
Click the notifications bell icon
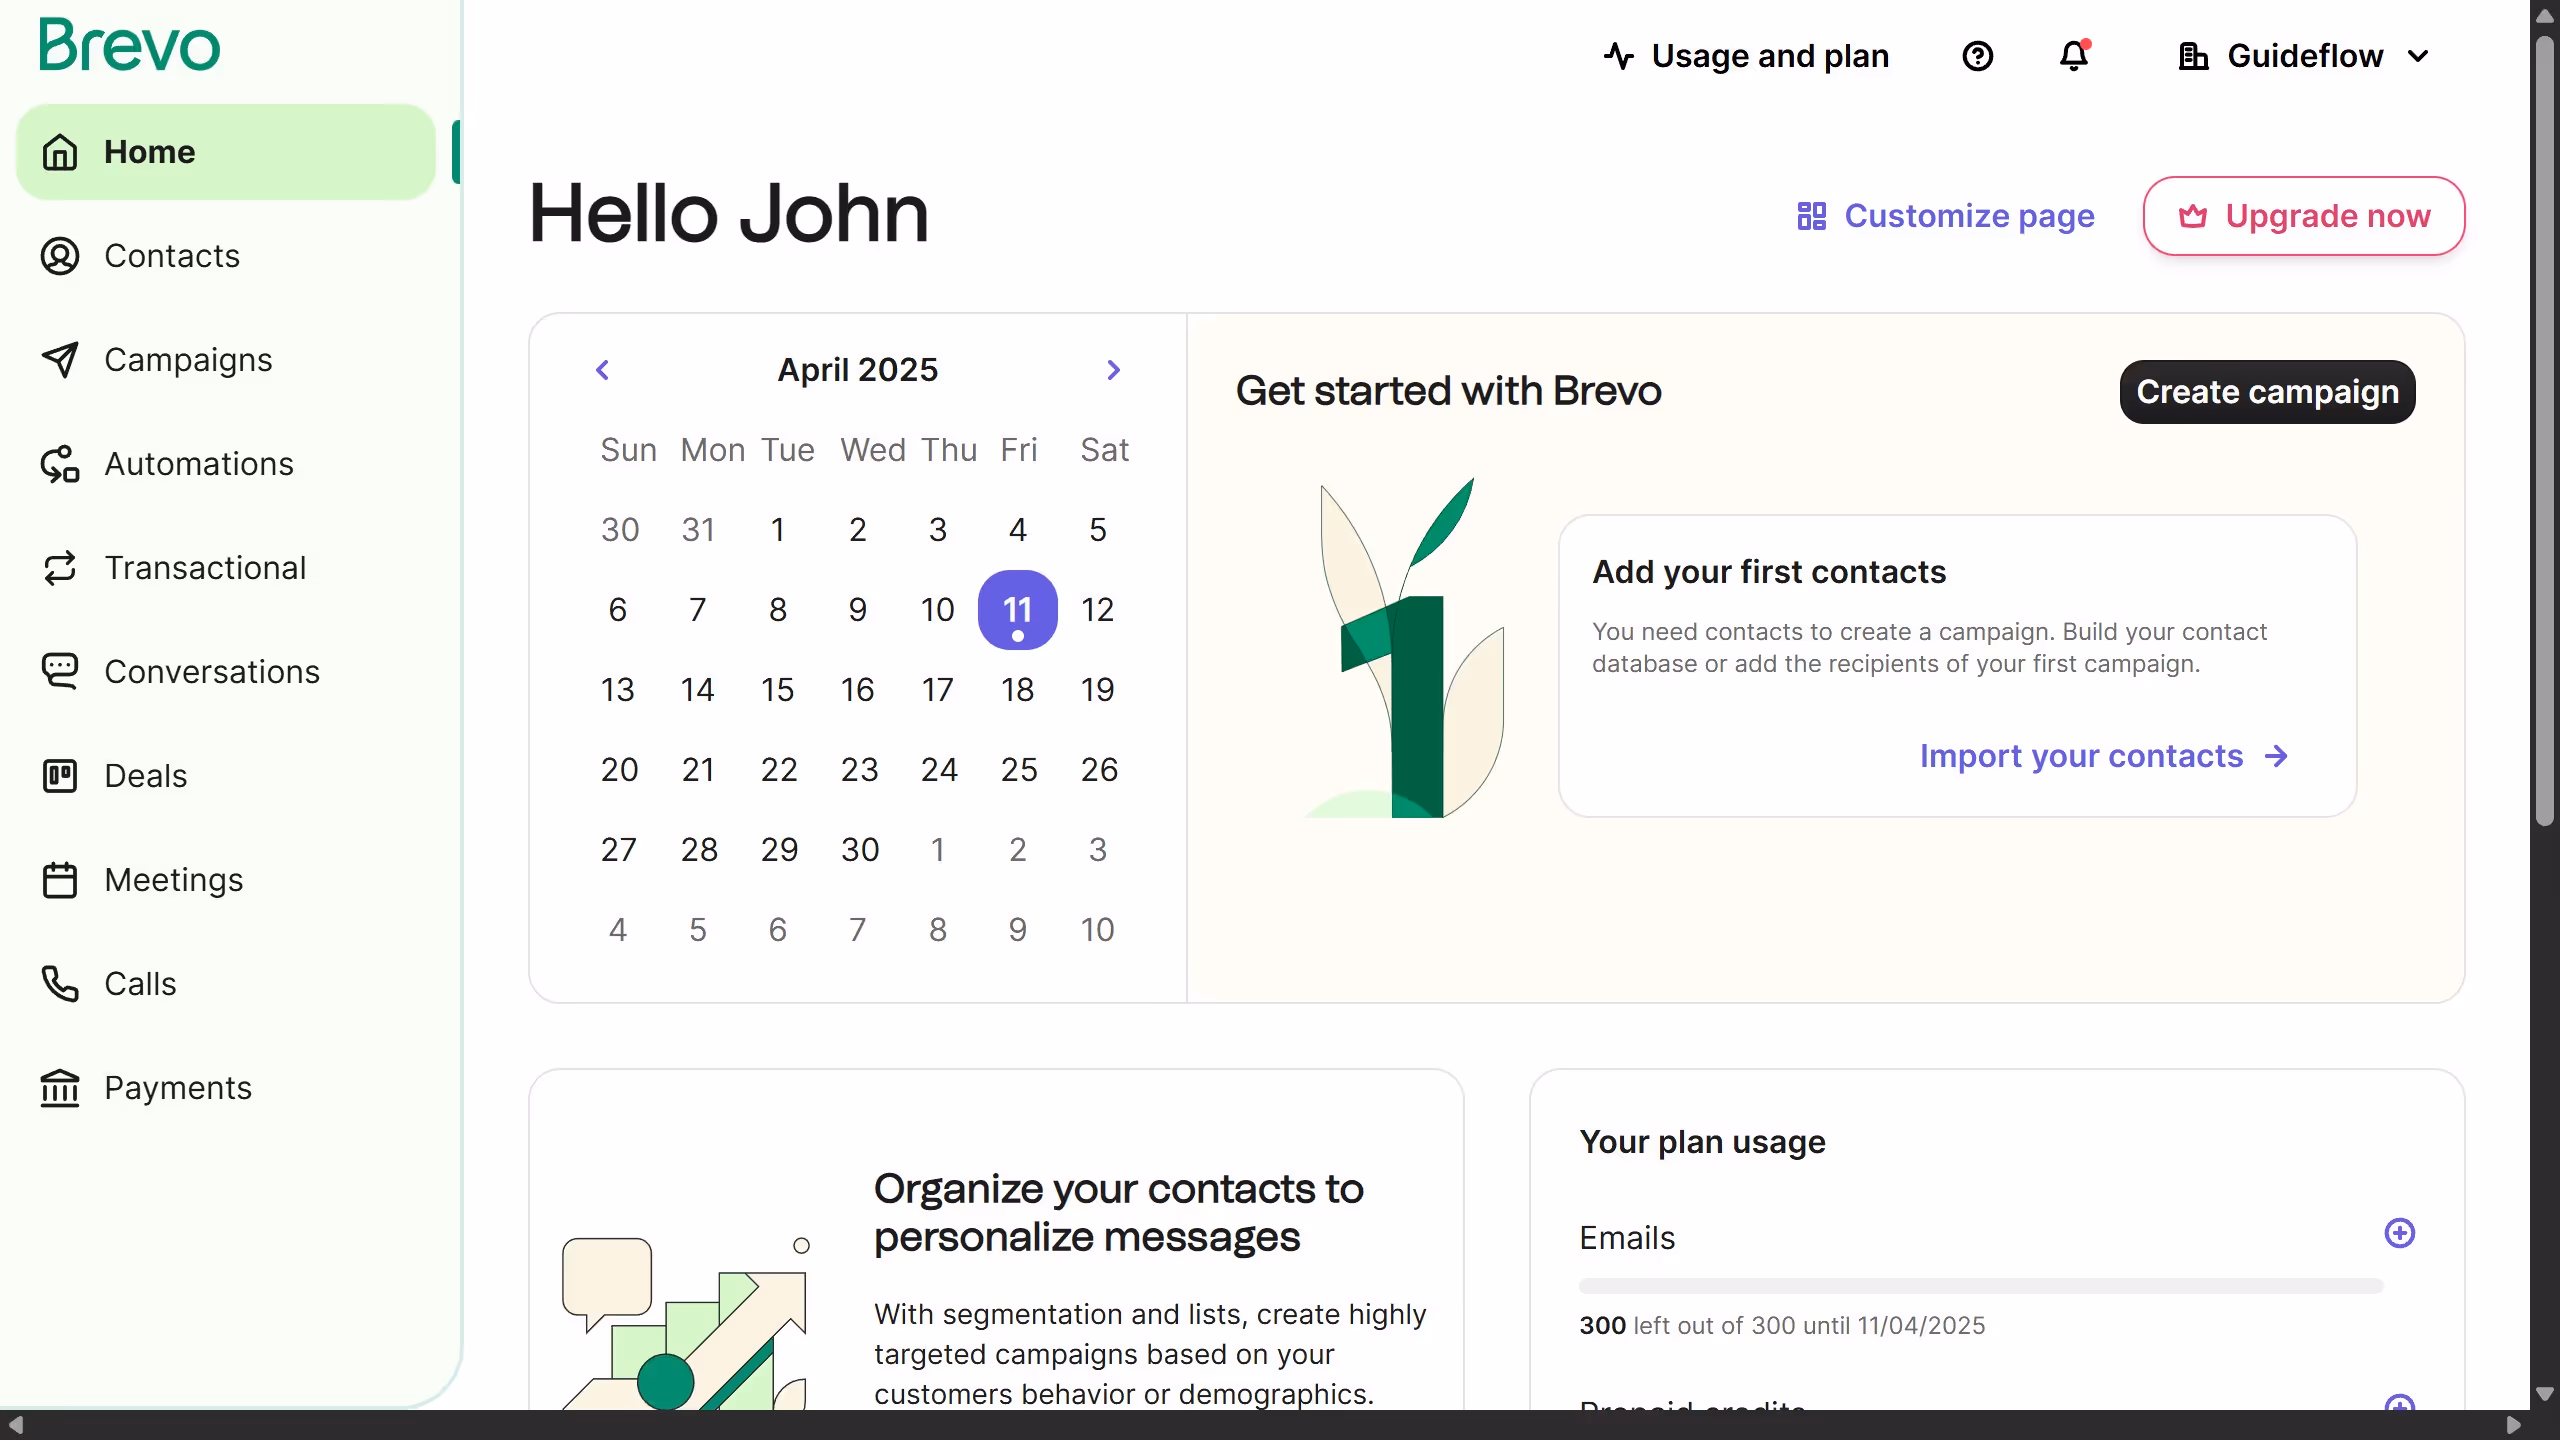click(2074, 56)
